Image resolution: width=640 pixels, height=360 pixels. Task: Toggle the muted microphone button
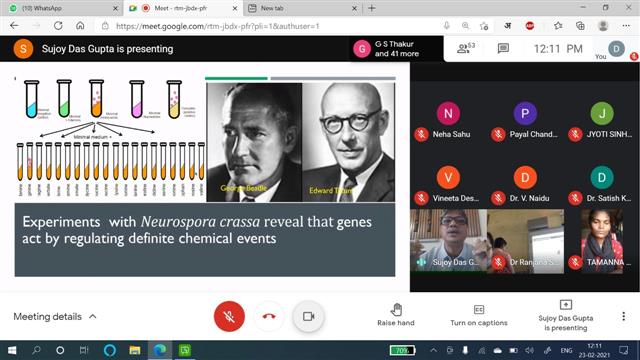(x=229, y=316)
